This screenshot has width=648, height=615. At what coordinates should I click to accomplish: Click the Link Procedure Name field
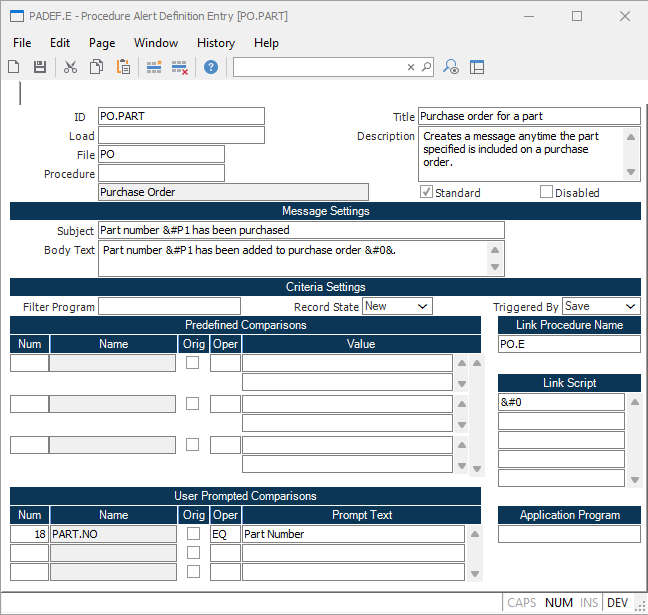tap(569, 344)
